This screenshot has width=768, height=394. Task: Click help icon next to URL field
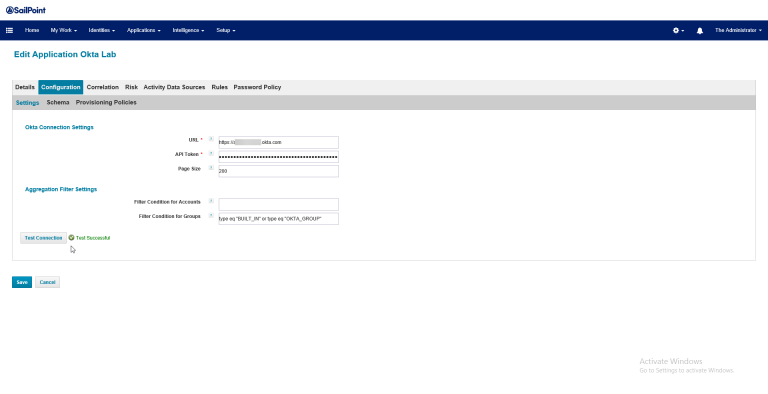(211, 139)
